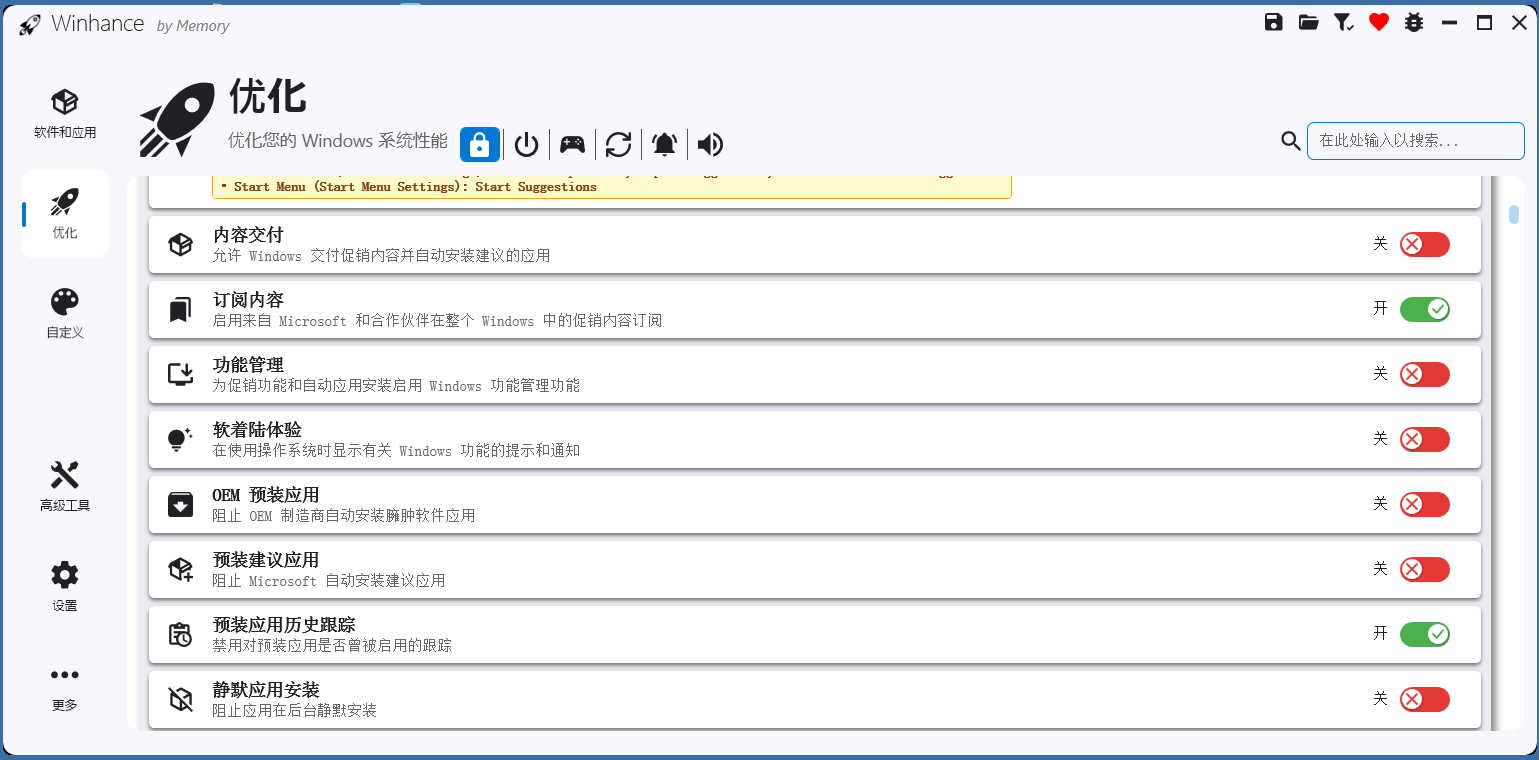Select the blue lock privacy section icon
Screen dimensions: 1539x760
pos(480,145)
